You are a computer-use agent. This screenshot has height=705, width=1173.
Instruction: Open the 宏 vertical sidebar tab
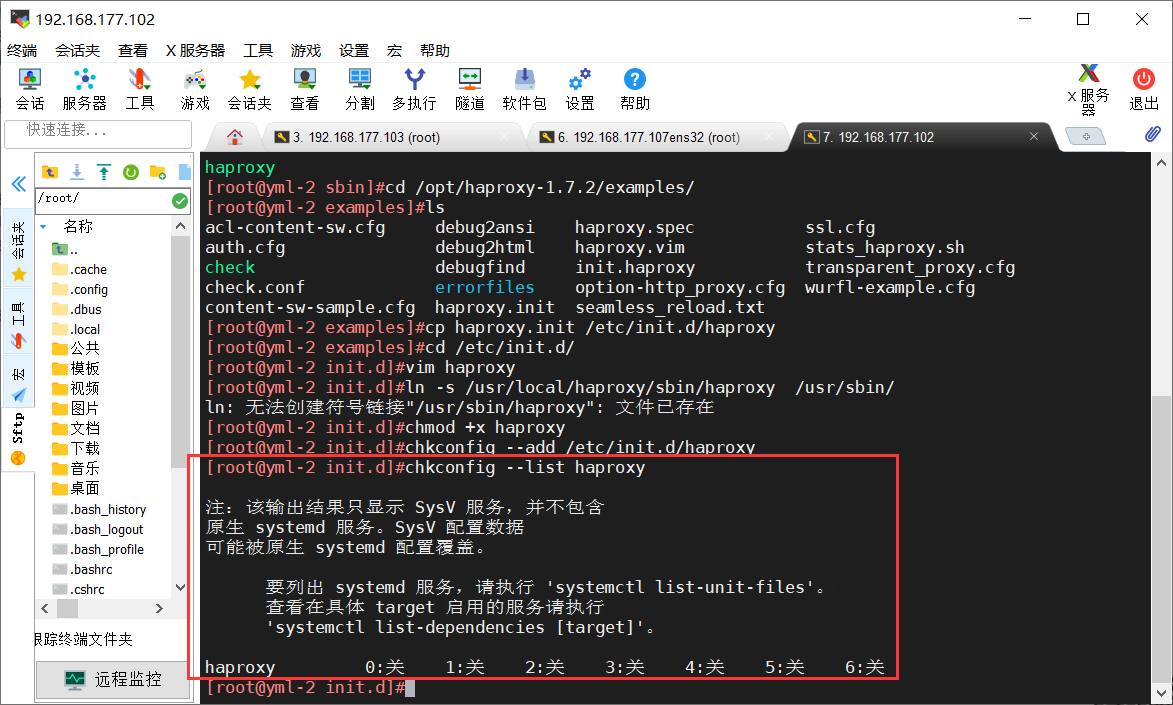(19, 382)
